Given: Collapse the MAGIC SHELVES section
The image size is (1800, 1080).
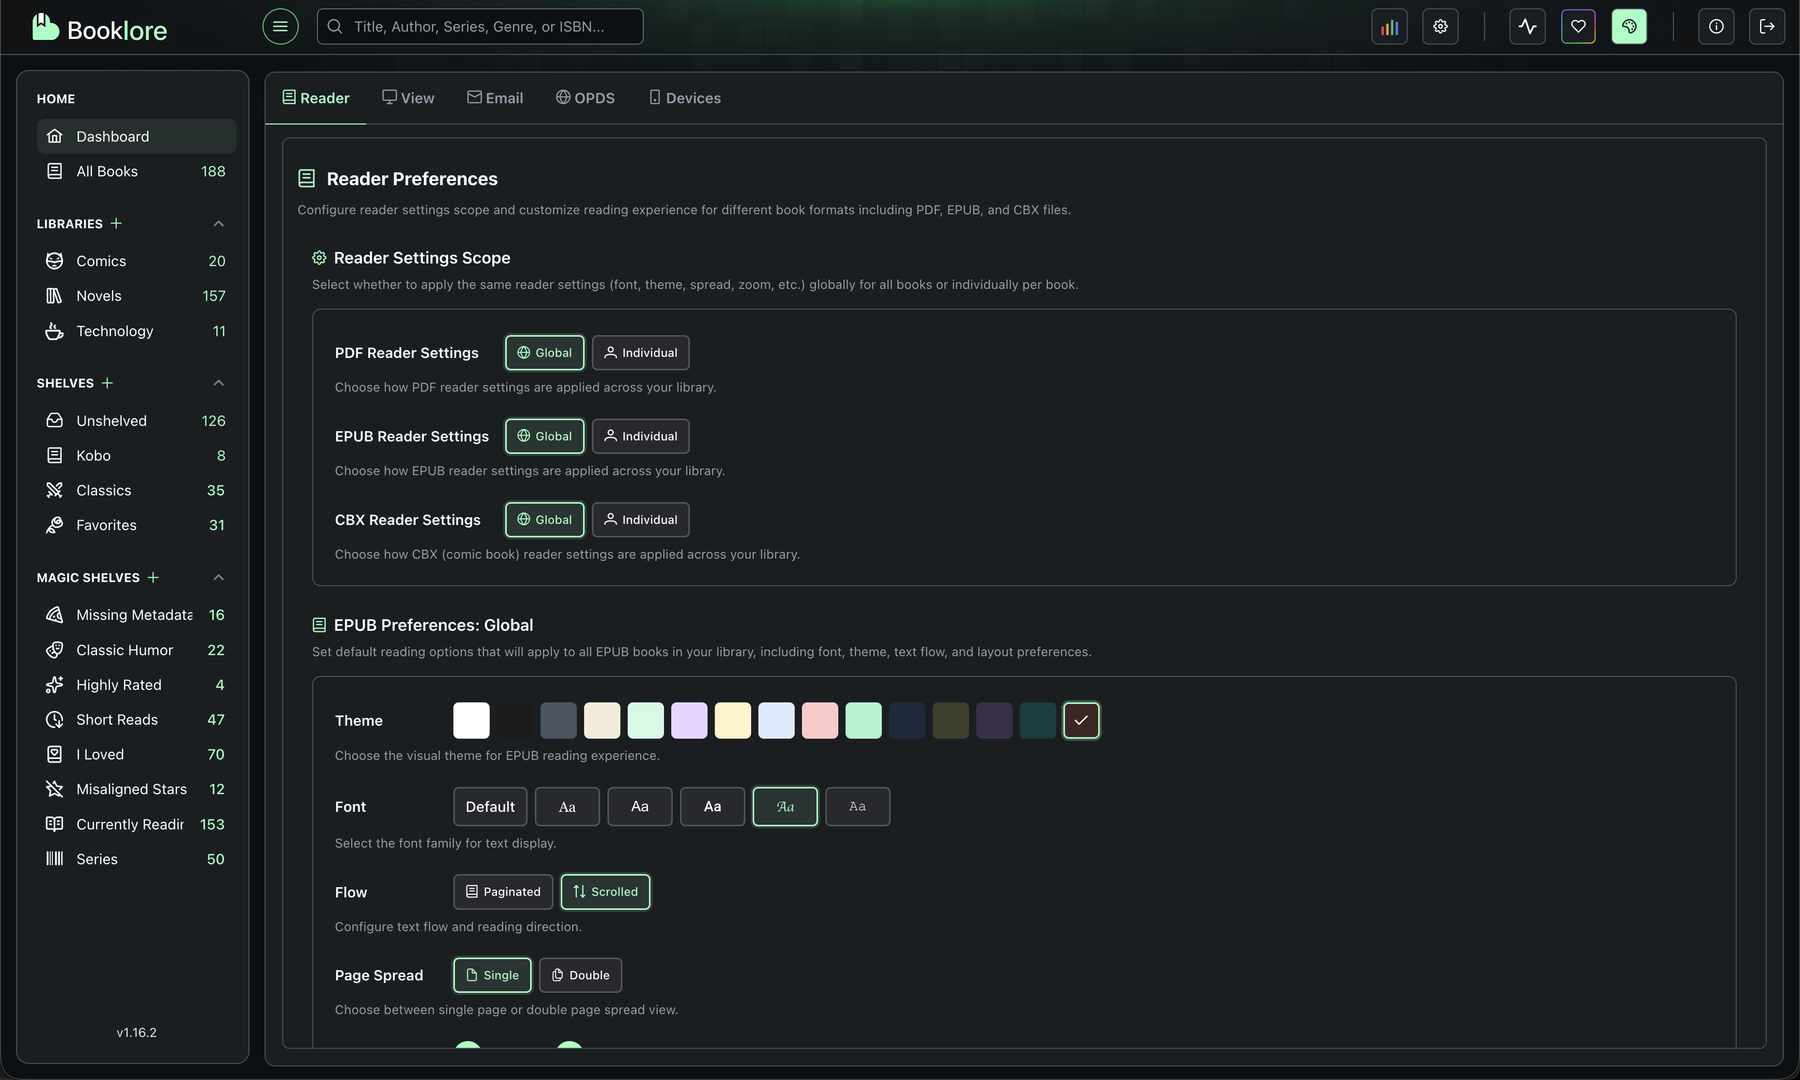Looking at the screenshot, I should click(218, 577).
